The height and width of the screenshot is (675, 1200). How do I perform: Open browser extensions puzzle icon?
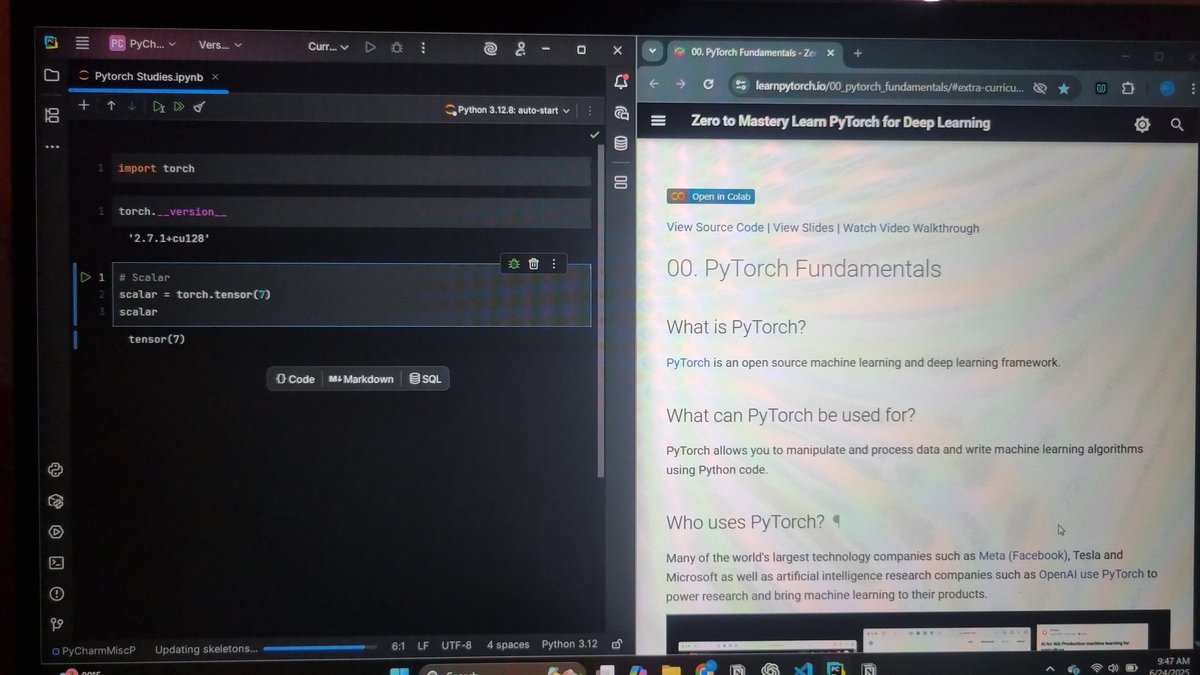(x=1128, y=88)
